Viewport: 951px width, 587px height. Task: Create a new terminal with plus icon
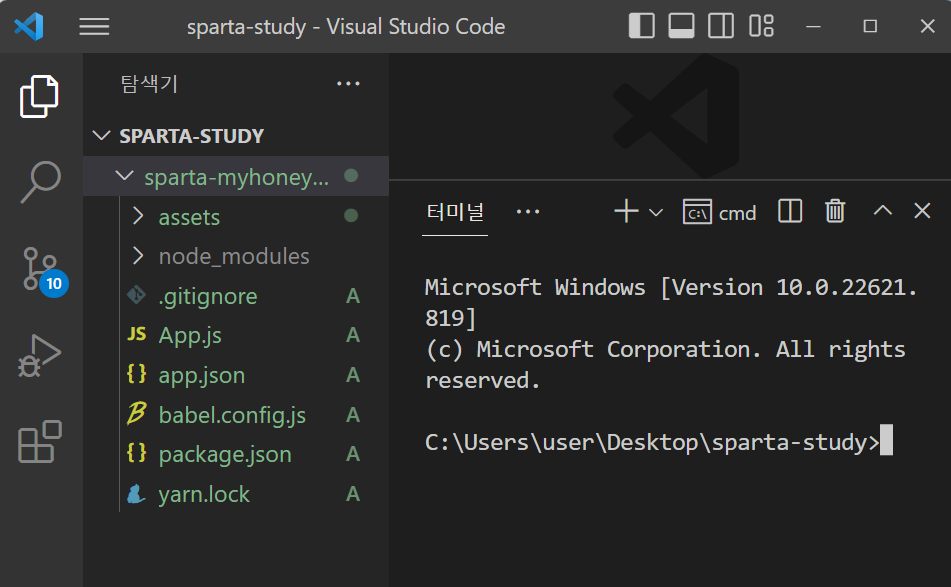(x=627, y=212)
